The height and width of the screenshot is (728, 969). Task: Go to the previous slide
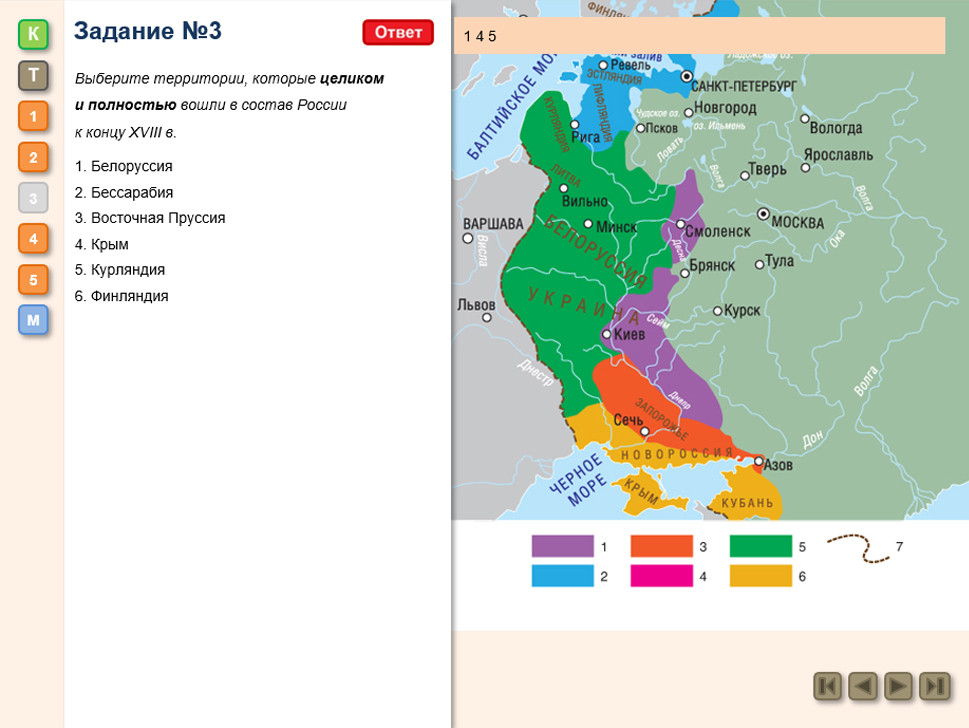(x=863, y=686)
